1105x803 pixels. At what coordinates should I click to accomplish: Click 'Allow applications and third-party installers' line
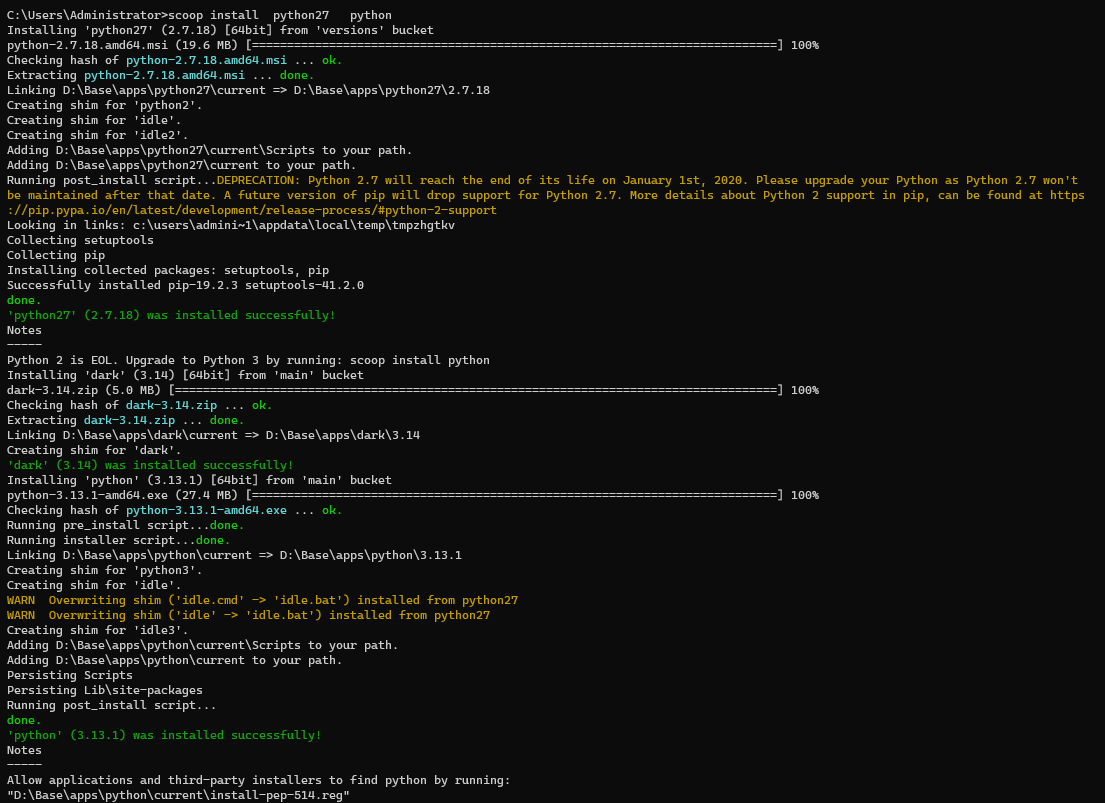259,780
